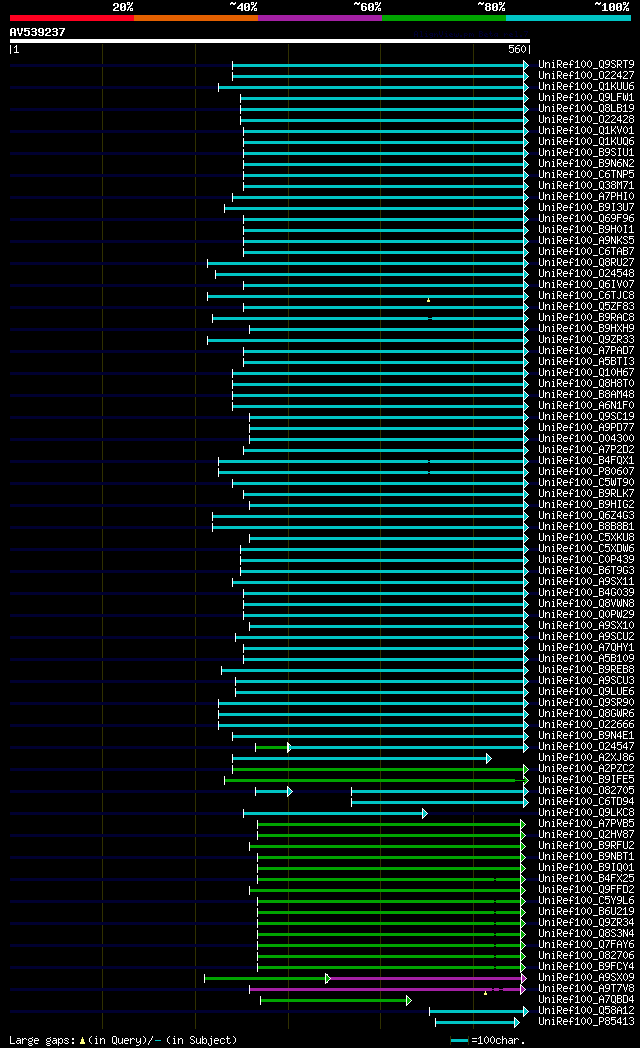This screenshot has width=640, height=1048.
Task: Click the purple ~60% identity legend segment
Action: pyautogui.click(x=319, y=18)
